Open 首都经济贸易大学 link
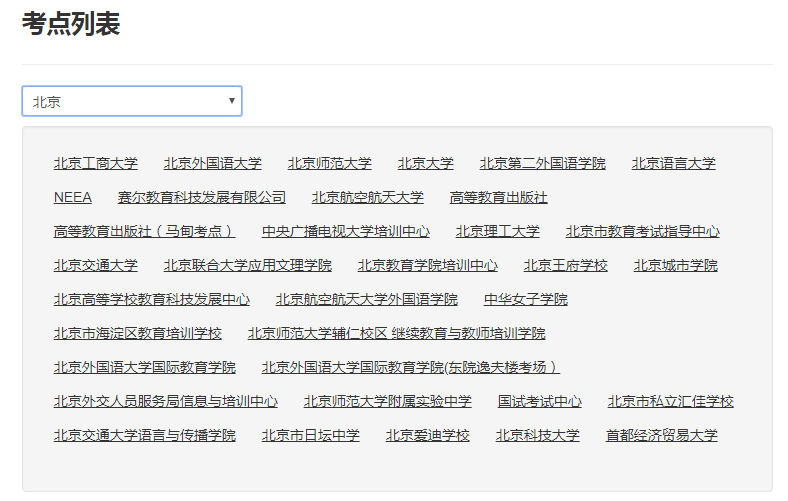This screenshot has width=788, height=501. [x=661, y=435]
